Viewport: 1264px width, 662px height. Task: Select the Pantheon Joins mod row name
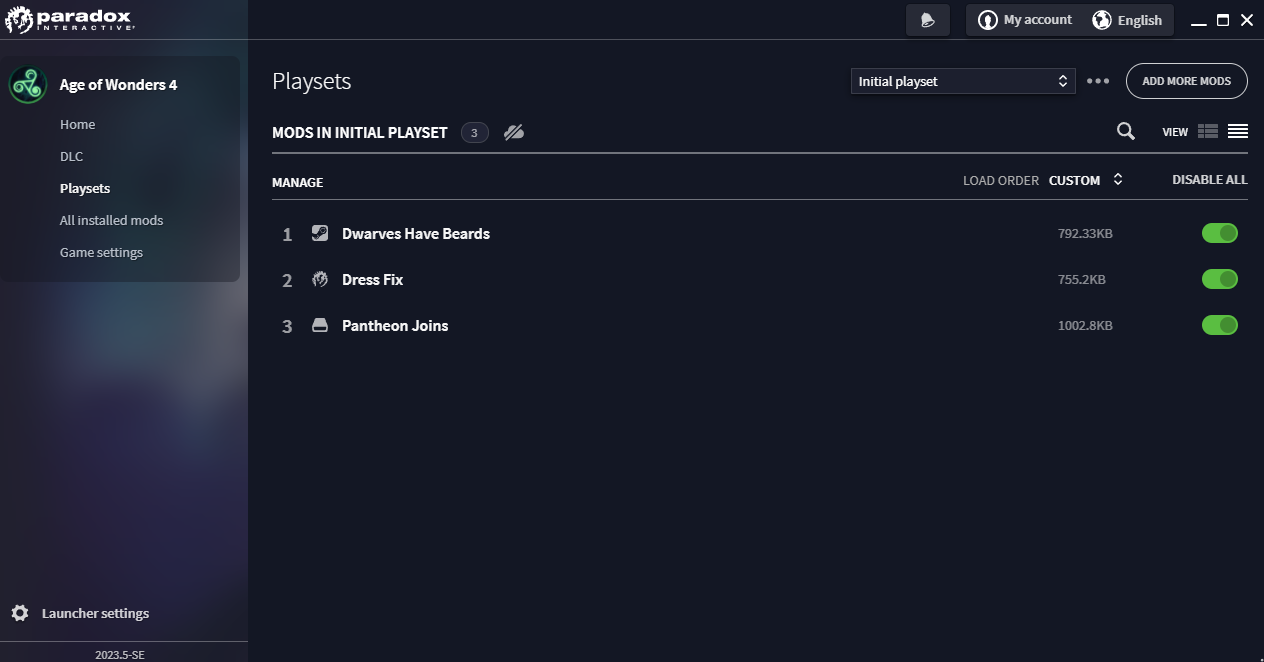395,325
